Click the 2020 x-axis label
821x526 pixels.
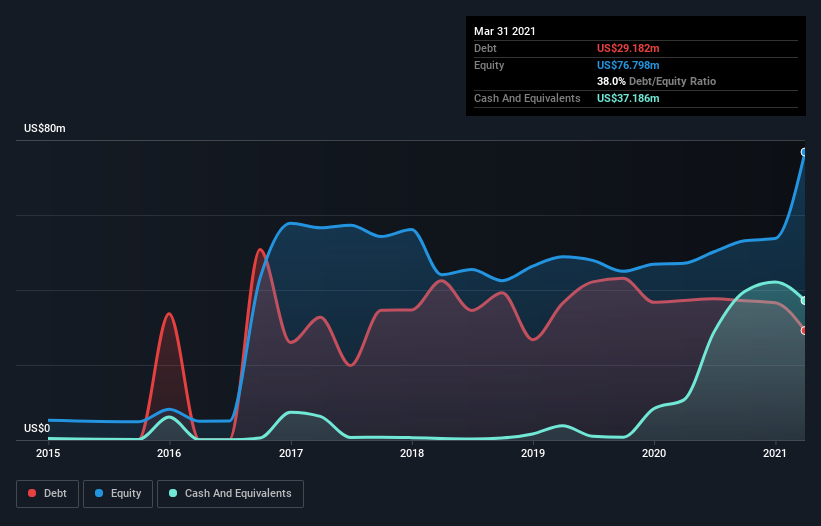654,453
